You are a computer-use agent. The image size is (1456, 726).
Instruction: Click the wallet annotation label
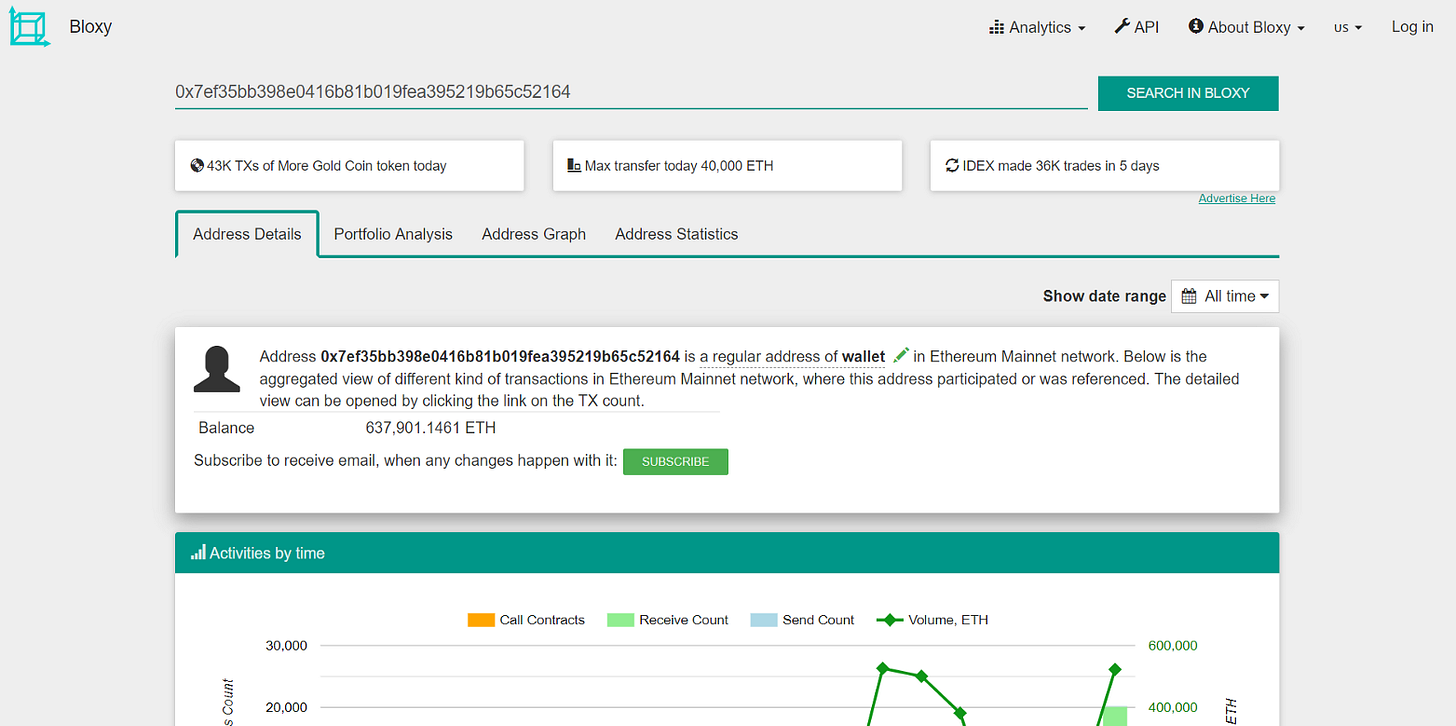[x=863, y=356]
